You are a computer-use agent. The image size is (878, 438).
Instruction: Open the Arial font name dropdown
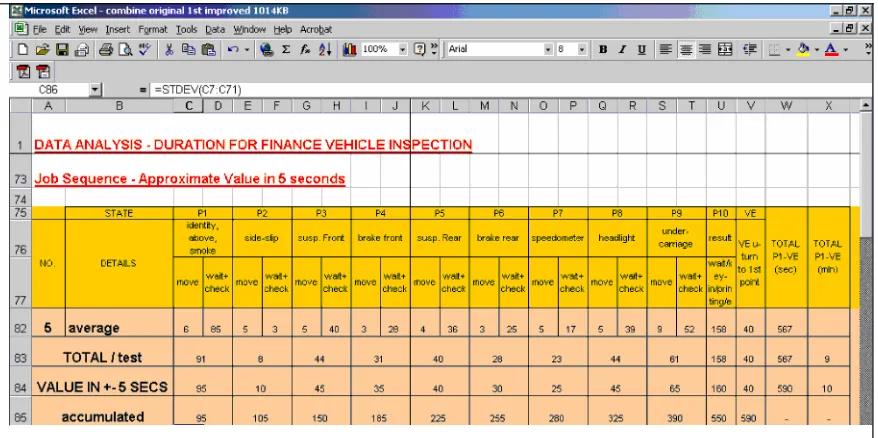click(548, 50)
